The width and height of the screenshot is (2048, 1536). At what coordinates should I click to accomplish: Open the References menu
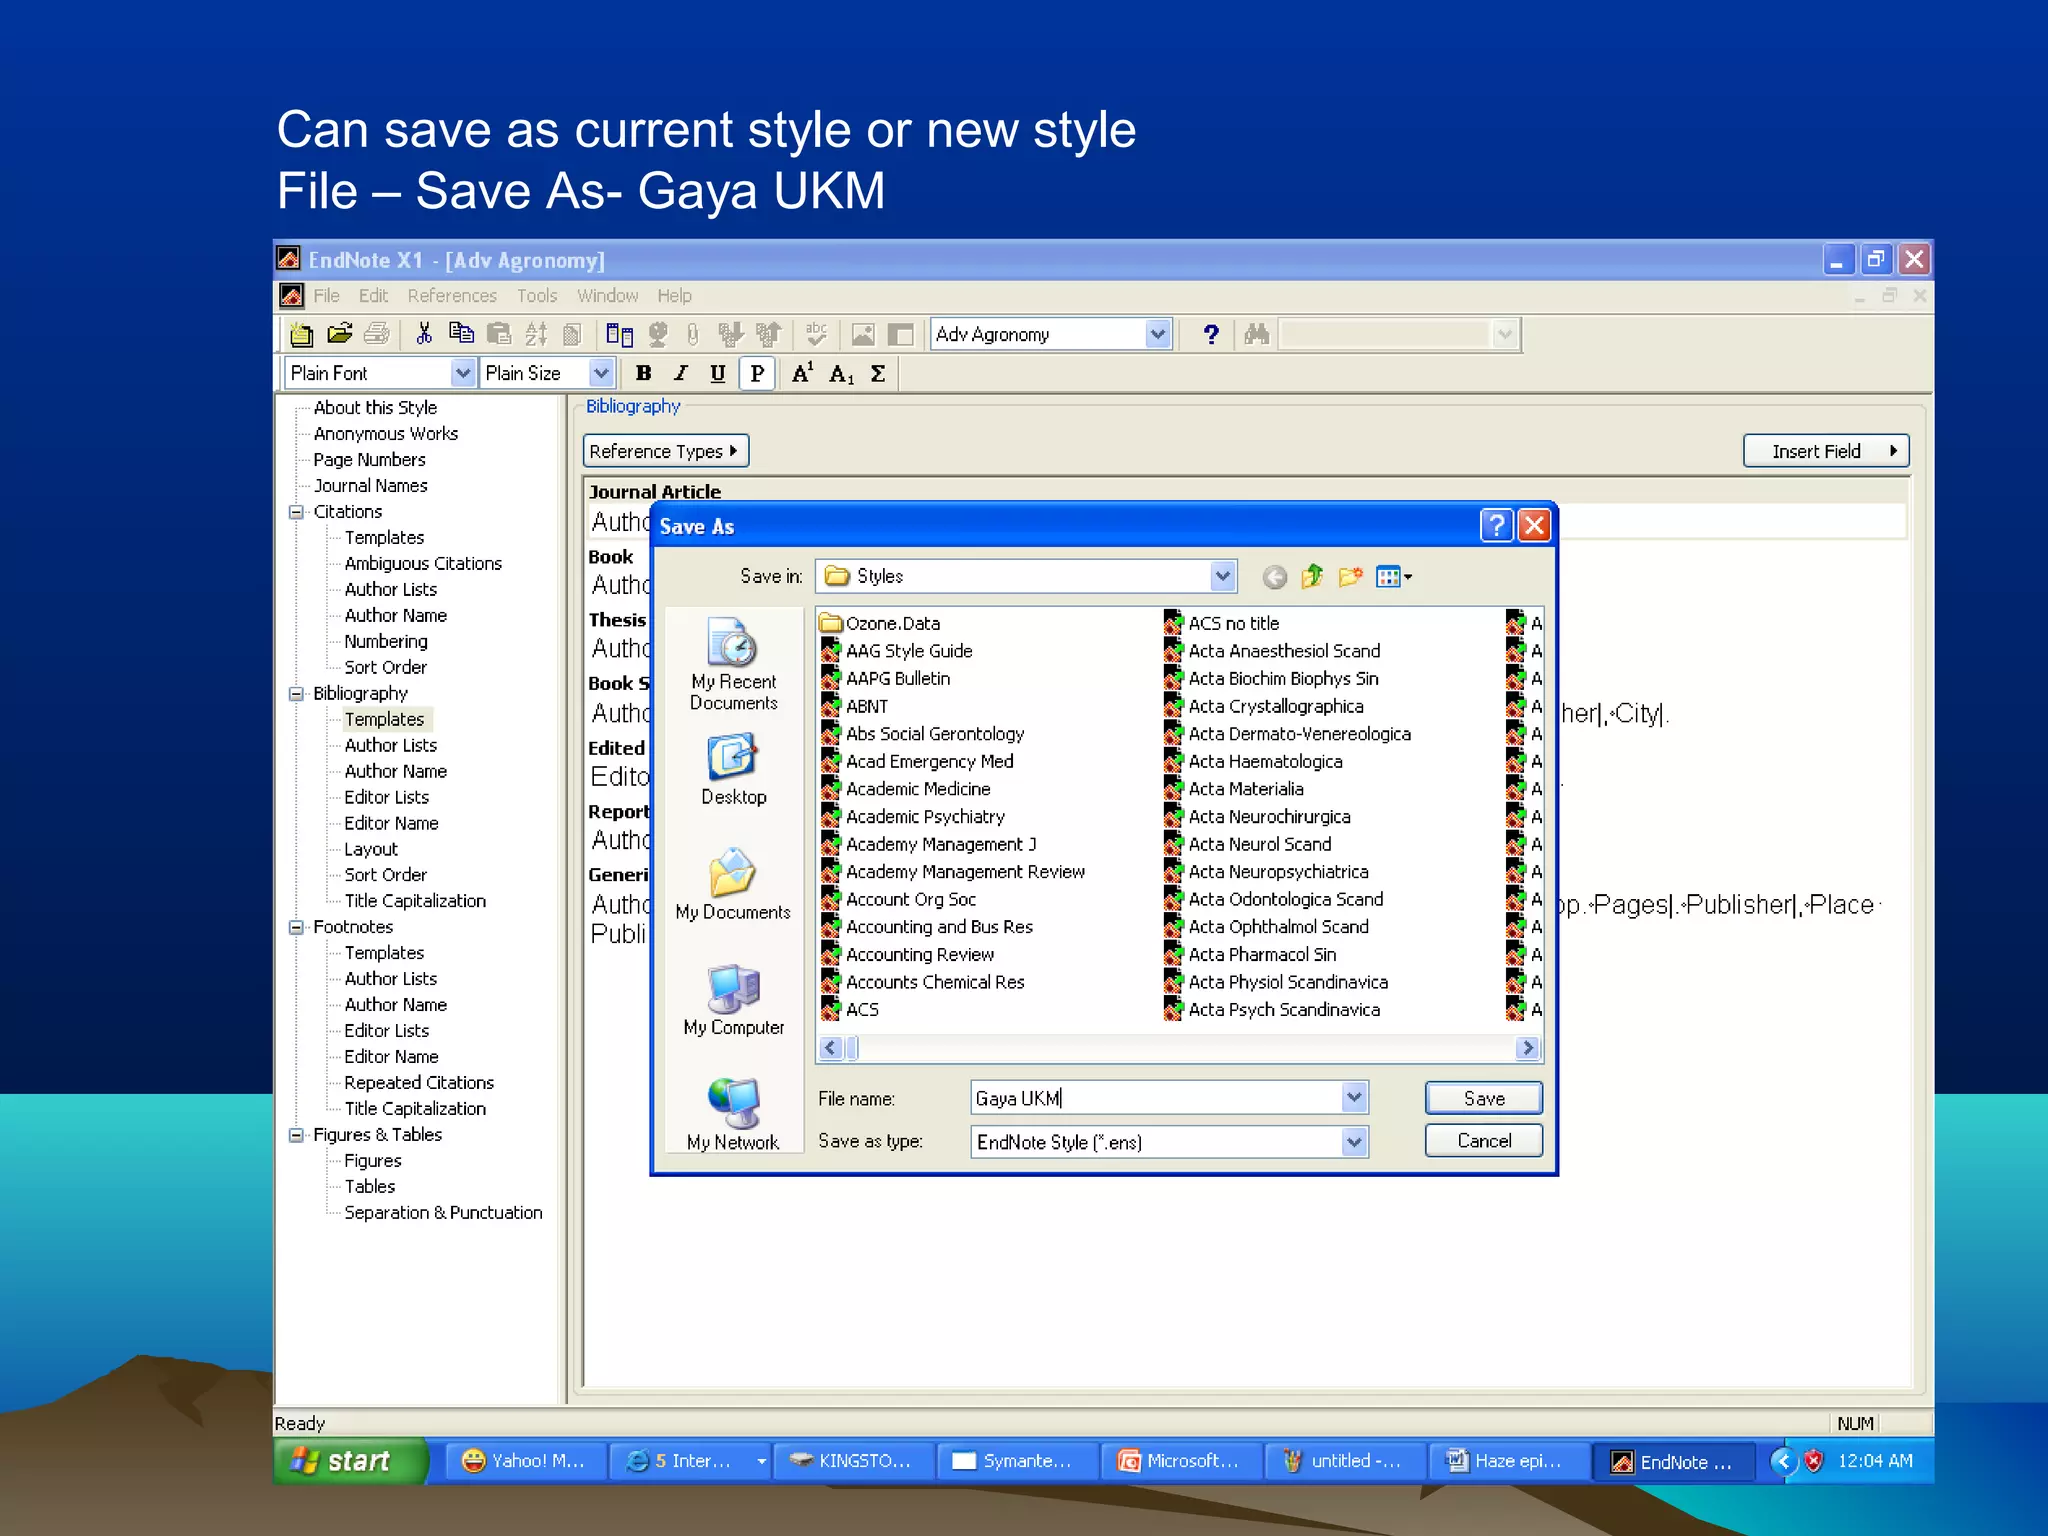coord(452,296)
